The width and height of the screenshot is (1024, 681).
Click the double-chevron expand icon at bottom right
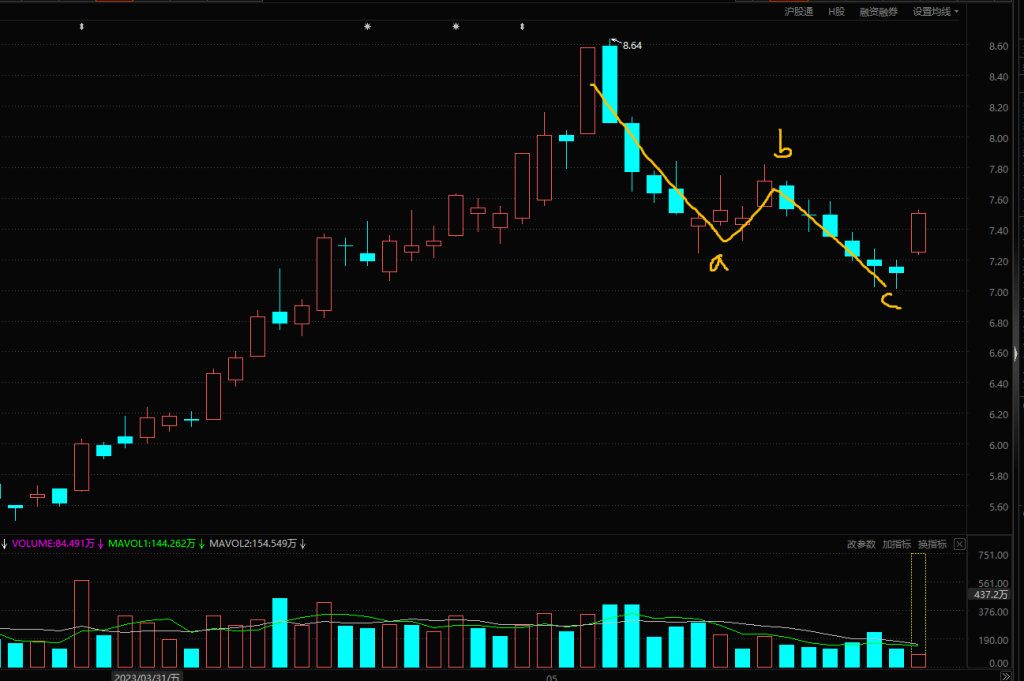[x=1006, y=676]
